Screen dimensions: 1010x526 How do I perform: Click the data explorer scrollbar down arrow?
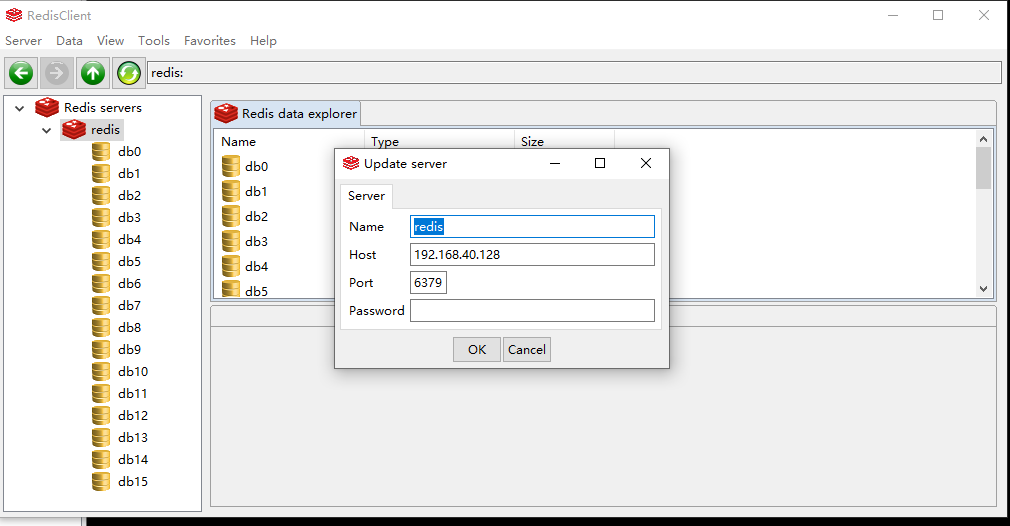tap(983, 289)
